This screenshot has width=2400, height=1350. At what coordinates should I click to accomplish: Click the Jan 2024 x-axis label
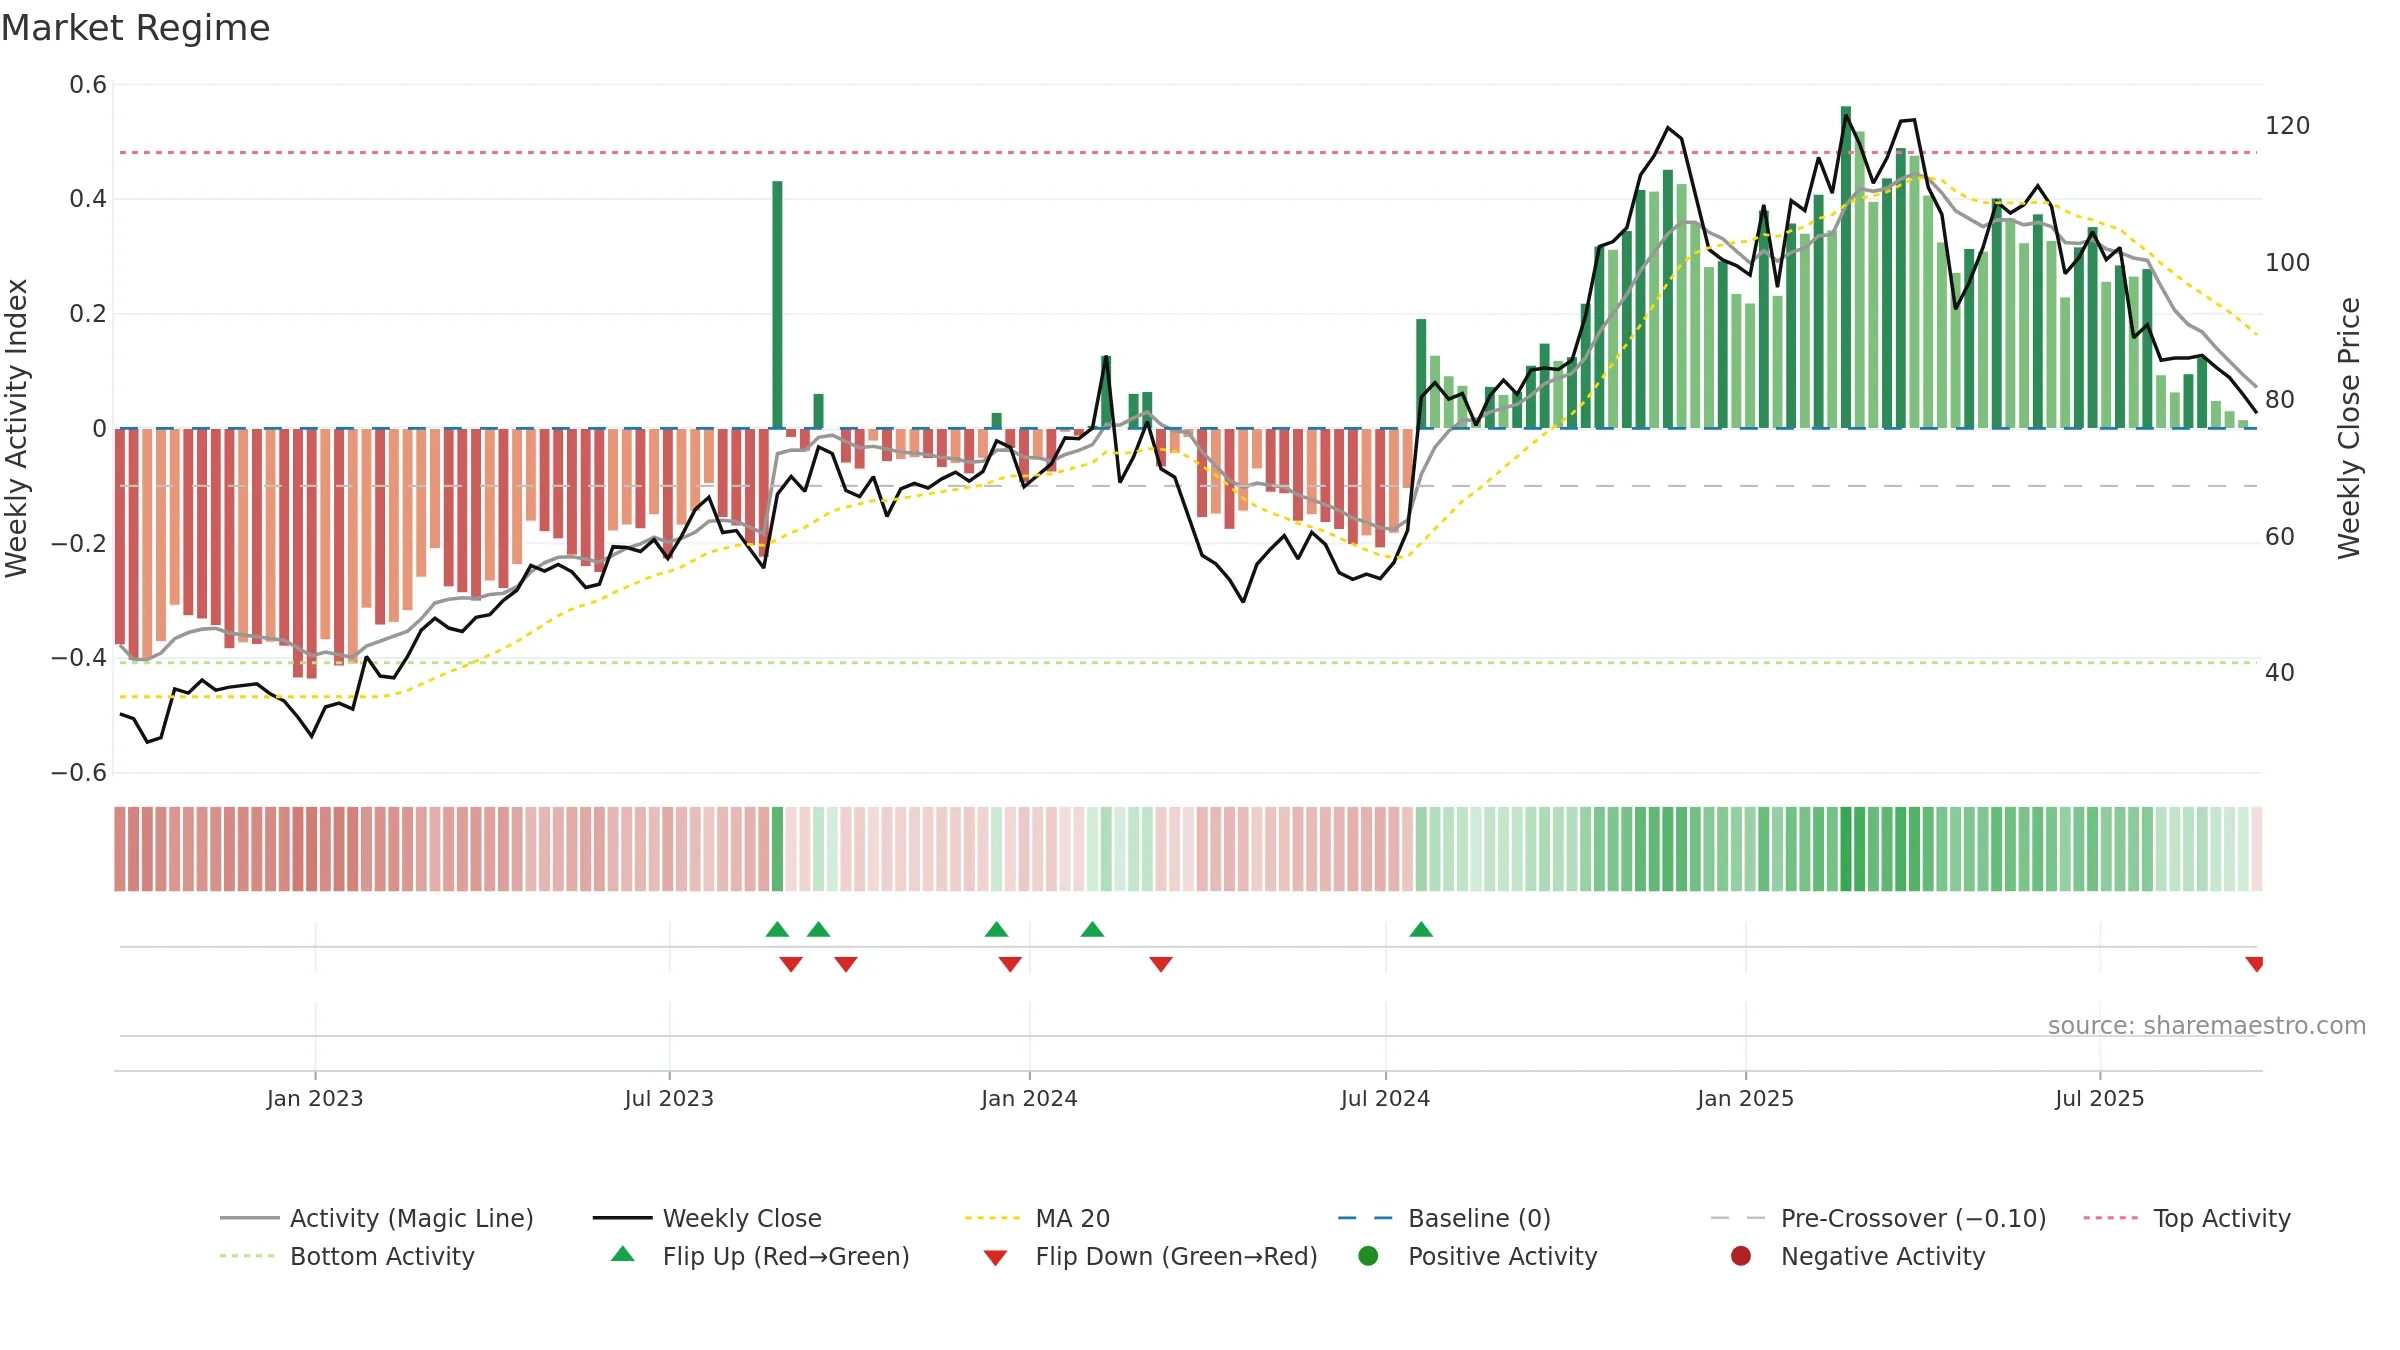pos(1029,1098)
